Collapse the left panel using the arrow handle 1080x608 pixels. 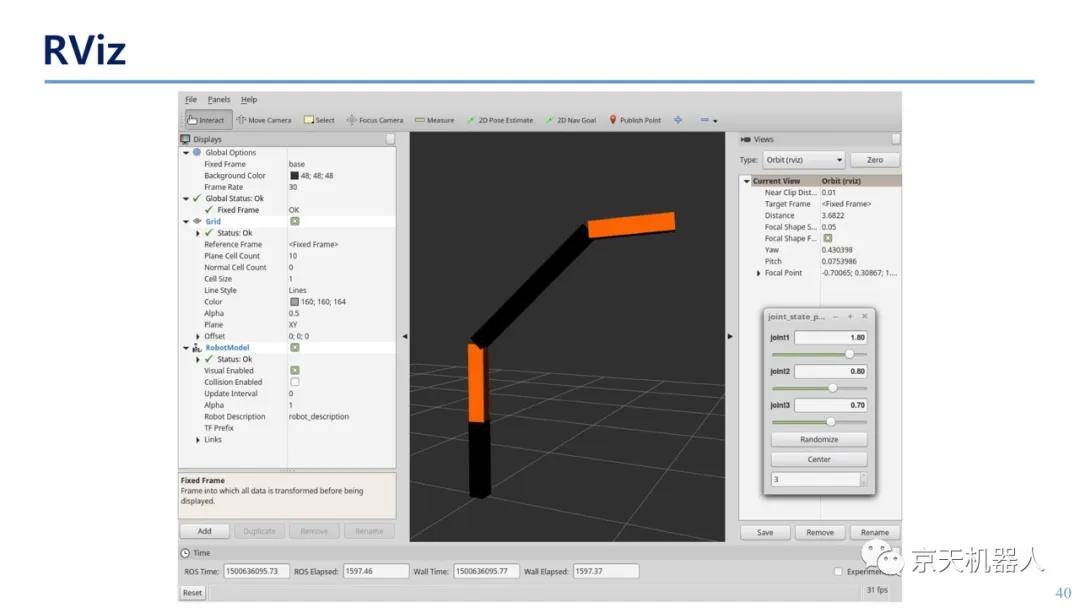tap(405, 337)
